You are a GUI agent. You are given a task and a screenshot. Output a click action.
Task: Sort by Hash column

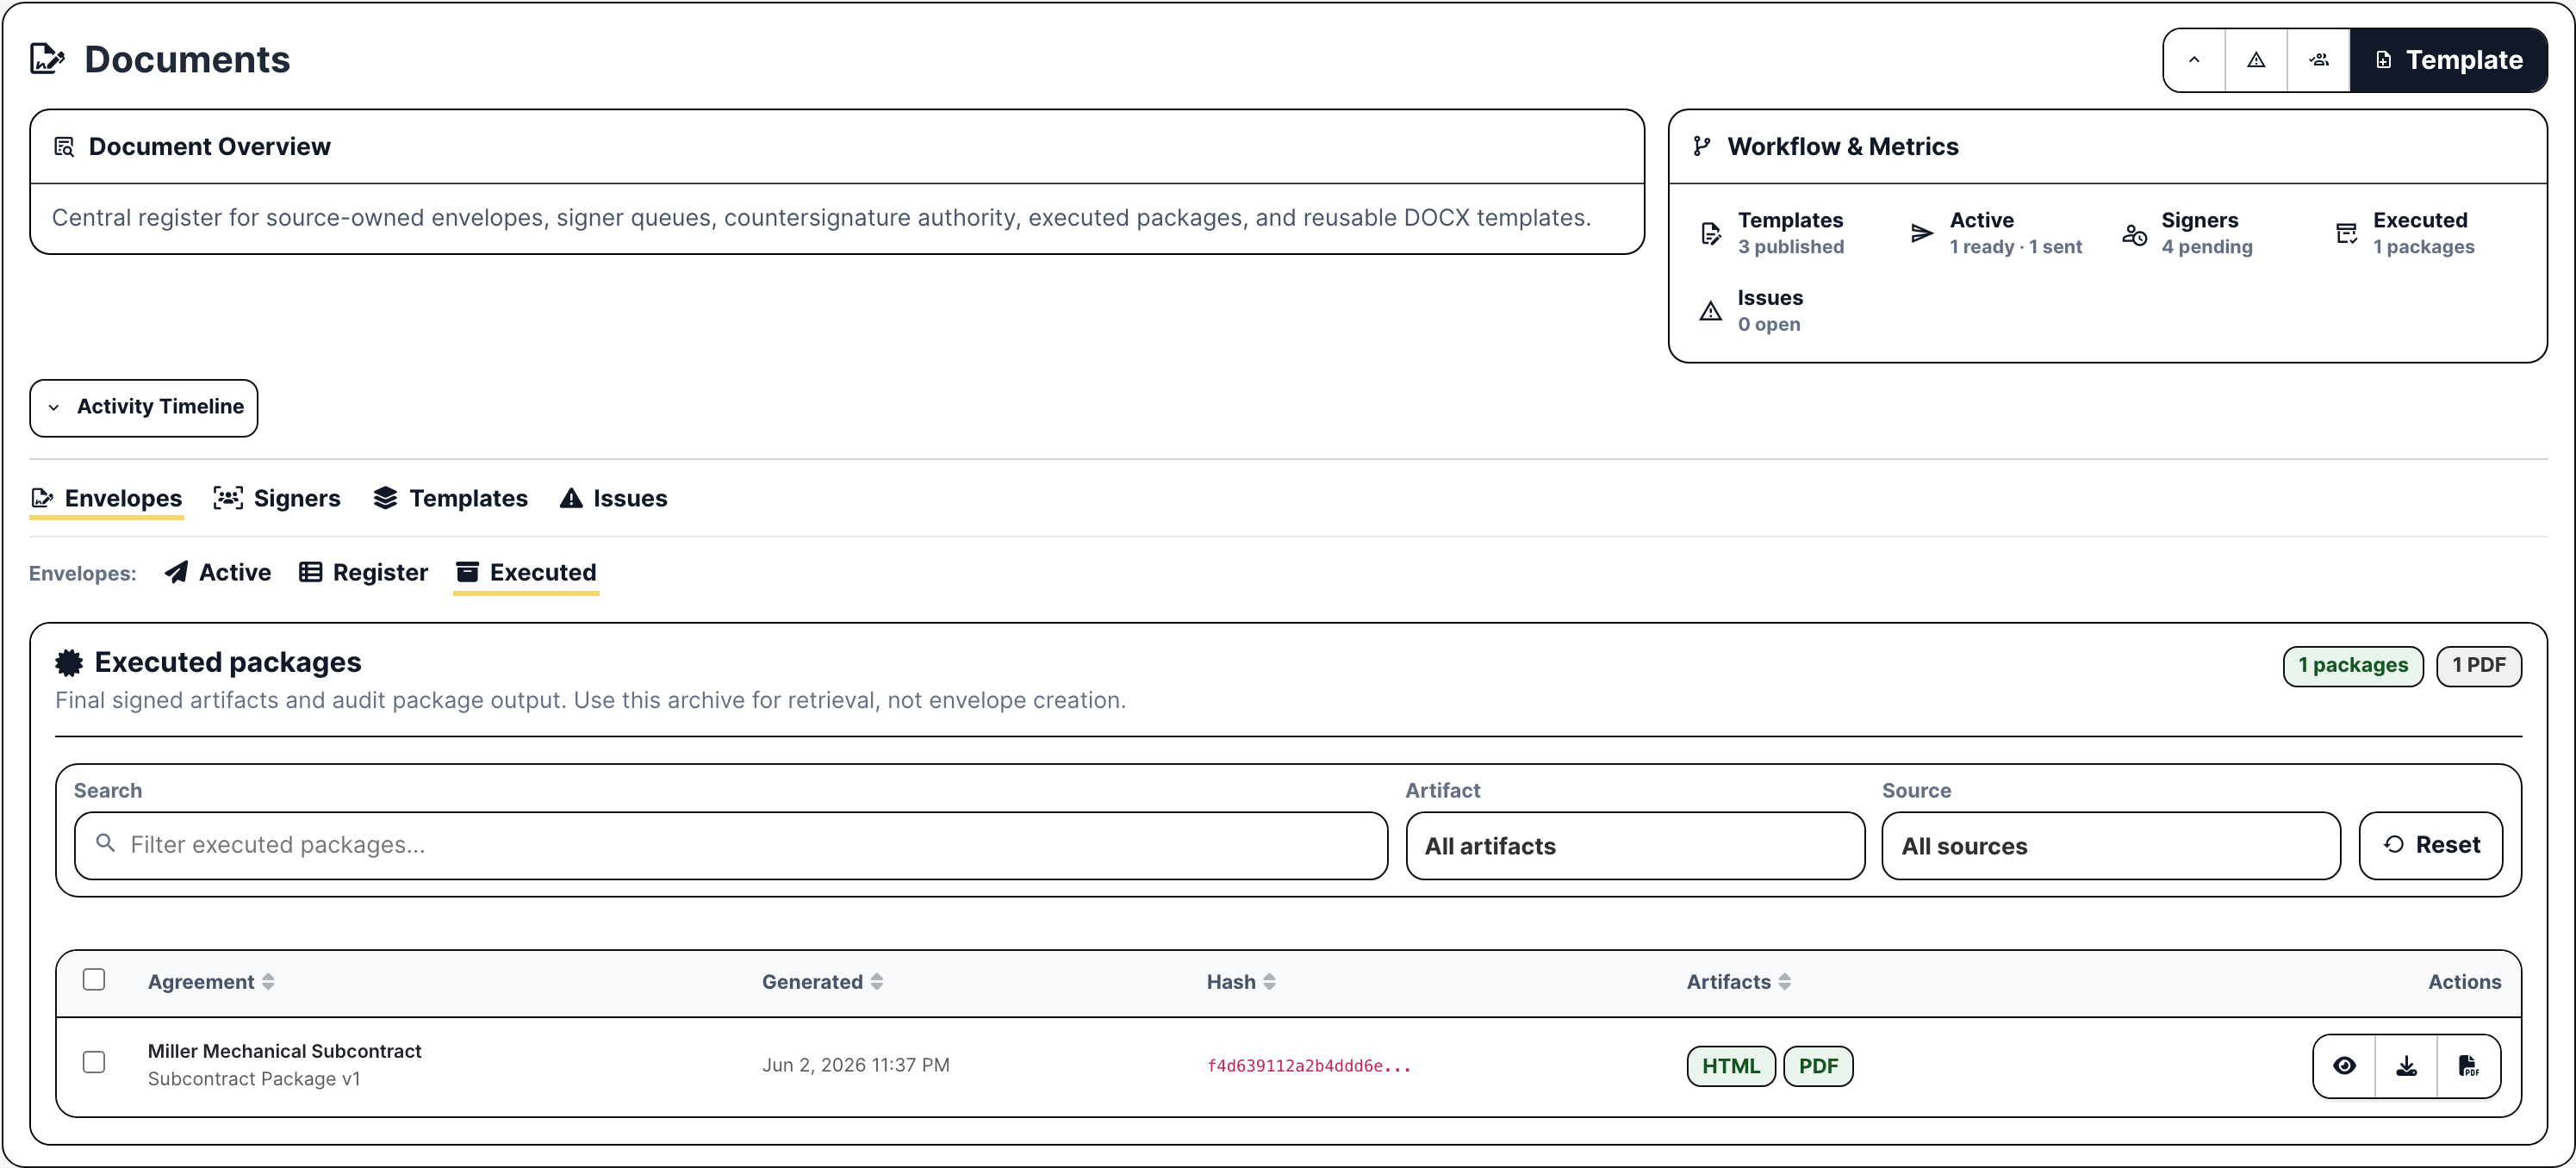point(1240,982)
